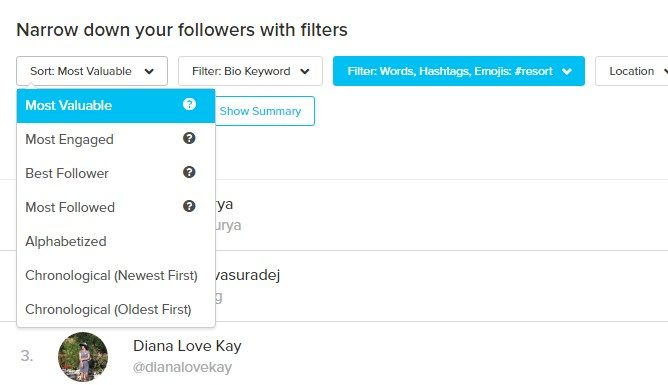Image resolution: width=668 pixels, height=385 pixels.
Task: Click chevron on Bio Keyword filter
Action: click(x=305, y=72)
